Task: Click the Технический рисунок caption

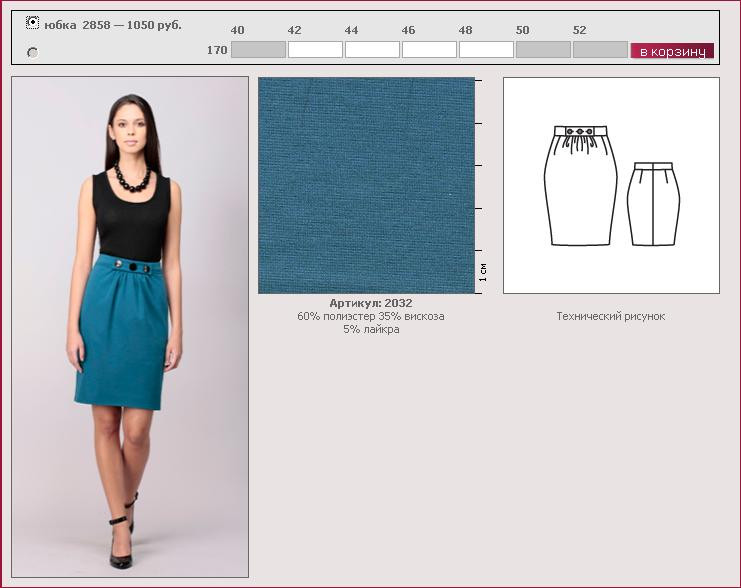Action: (x=610, y=316)
